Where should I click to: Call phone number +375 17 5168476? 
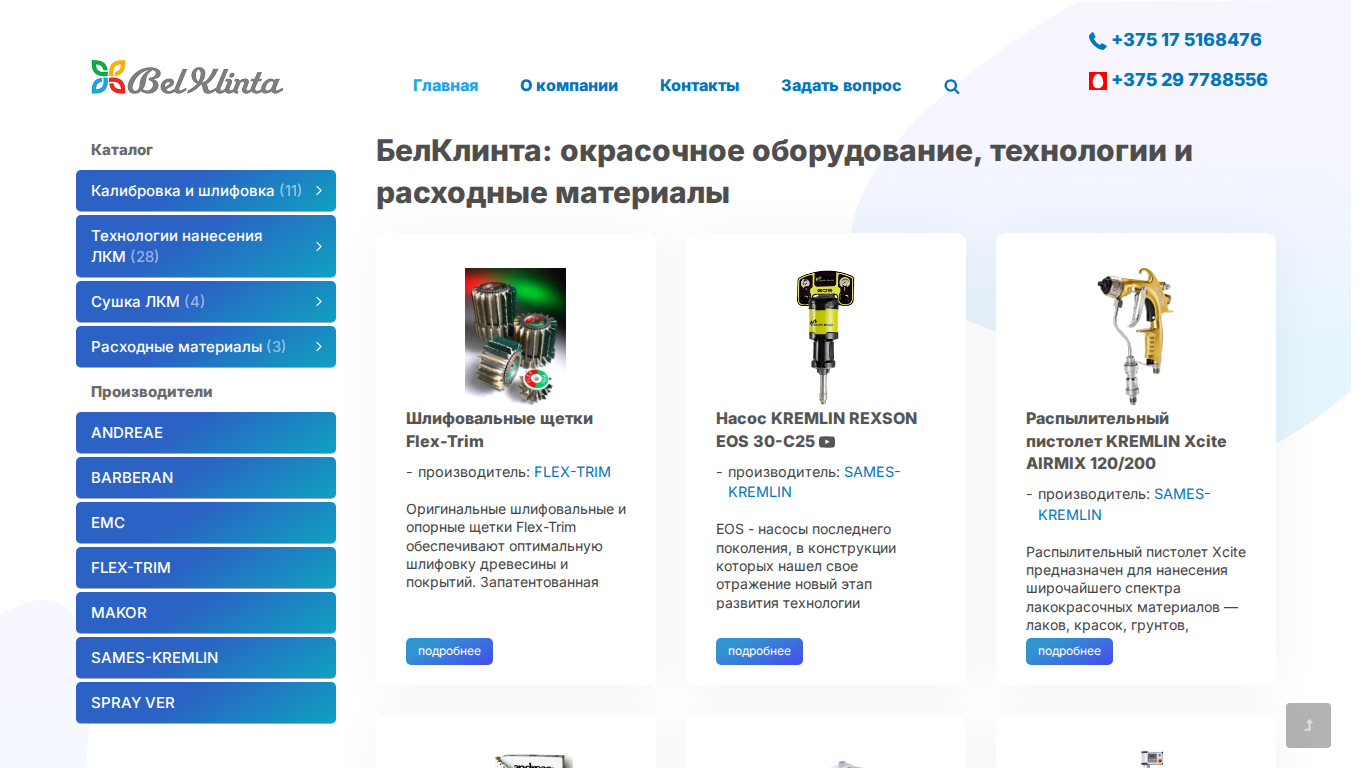click(1186, 40)
